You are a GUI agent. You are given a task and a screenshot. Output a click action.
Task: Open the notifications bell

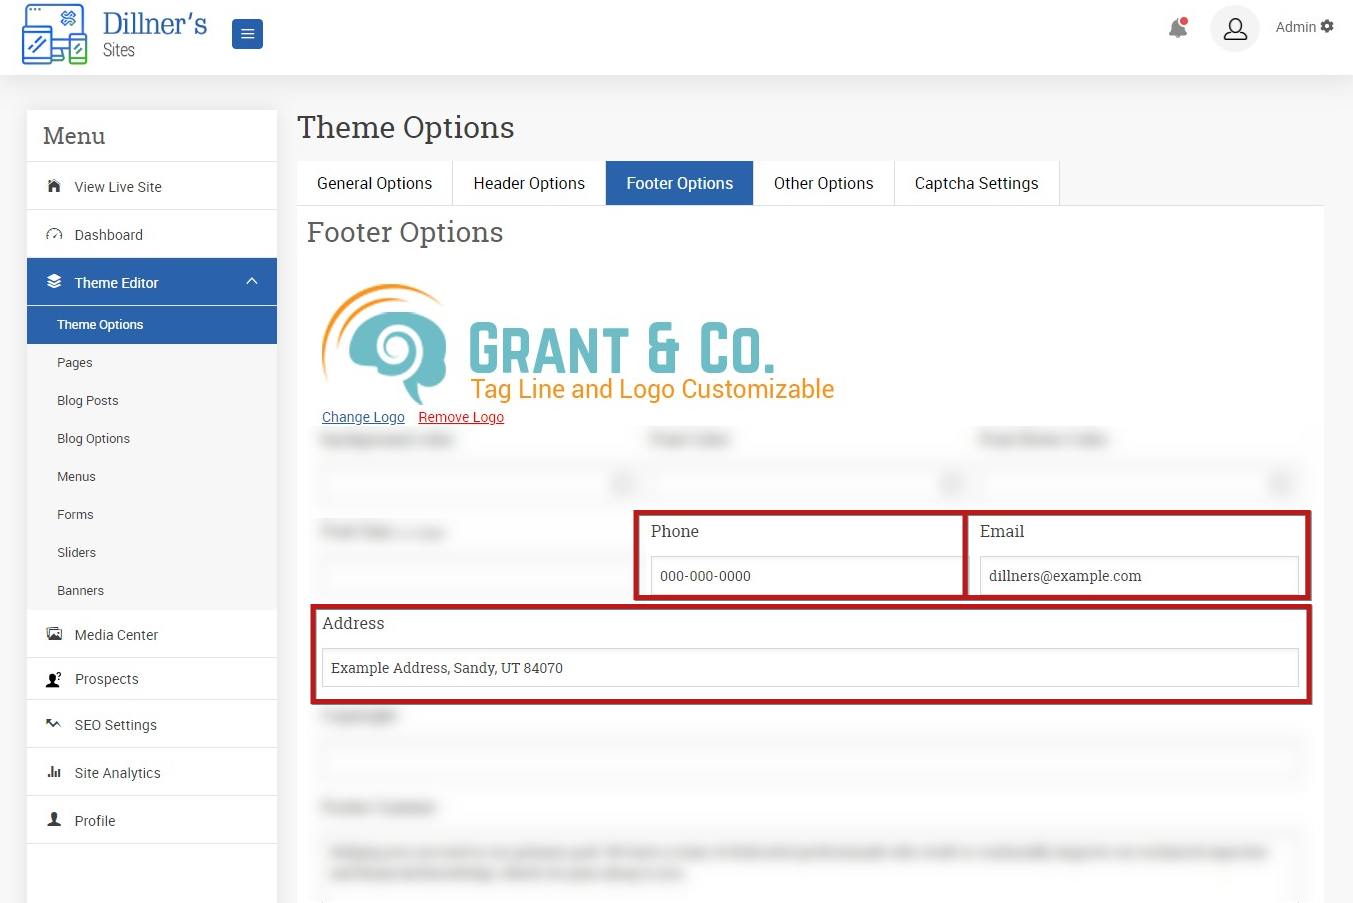1179,28
